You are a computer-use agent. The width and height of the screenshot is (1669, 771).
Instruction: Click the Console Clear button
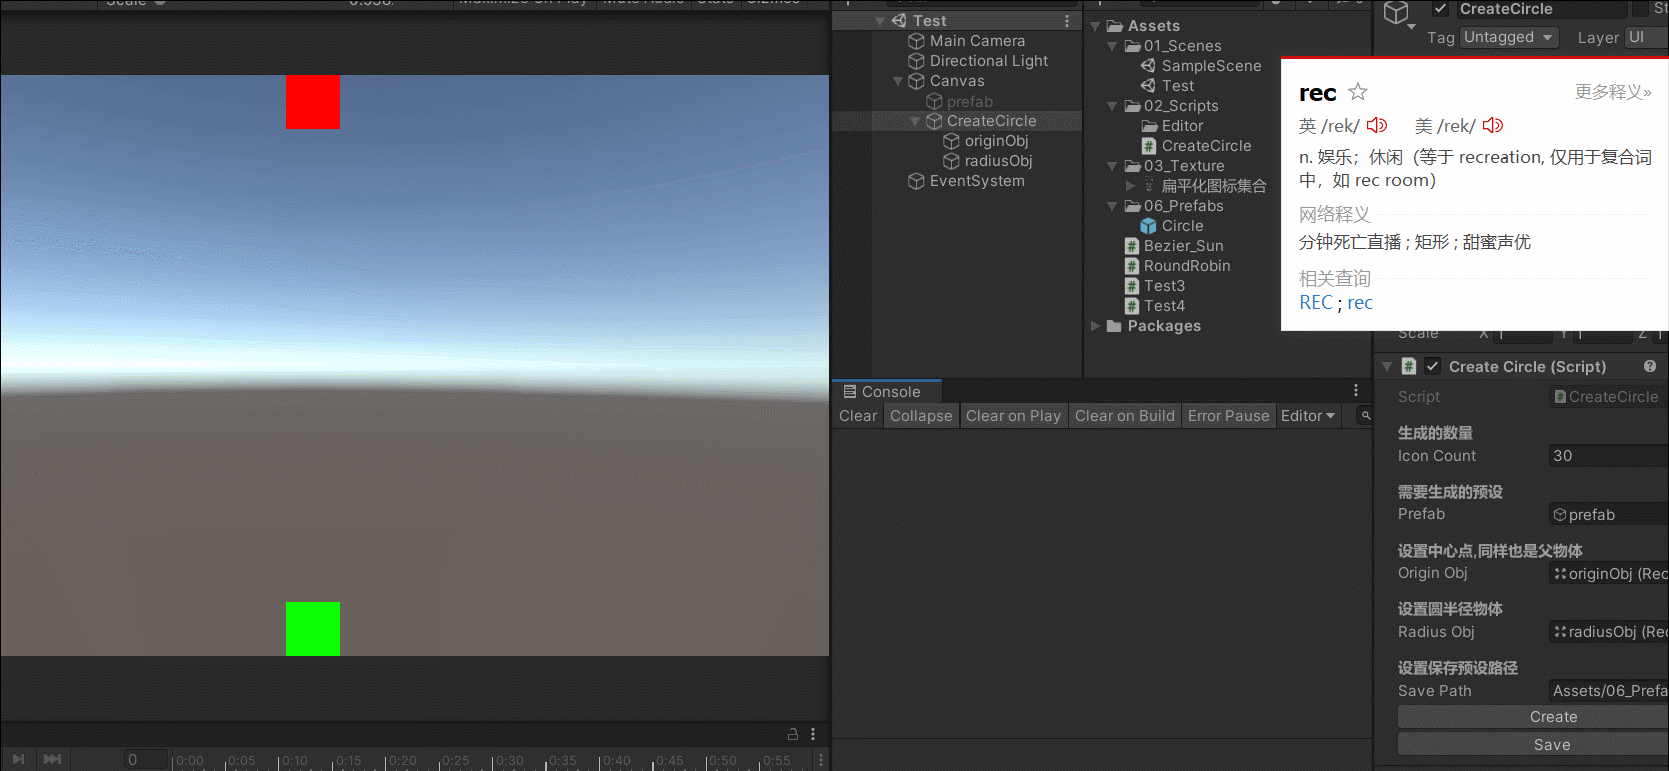click(x=858, y=416)
